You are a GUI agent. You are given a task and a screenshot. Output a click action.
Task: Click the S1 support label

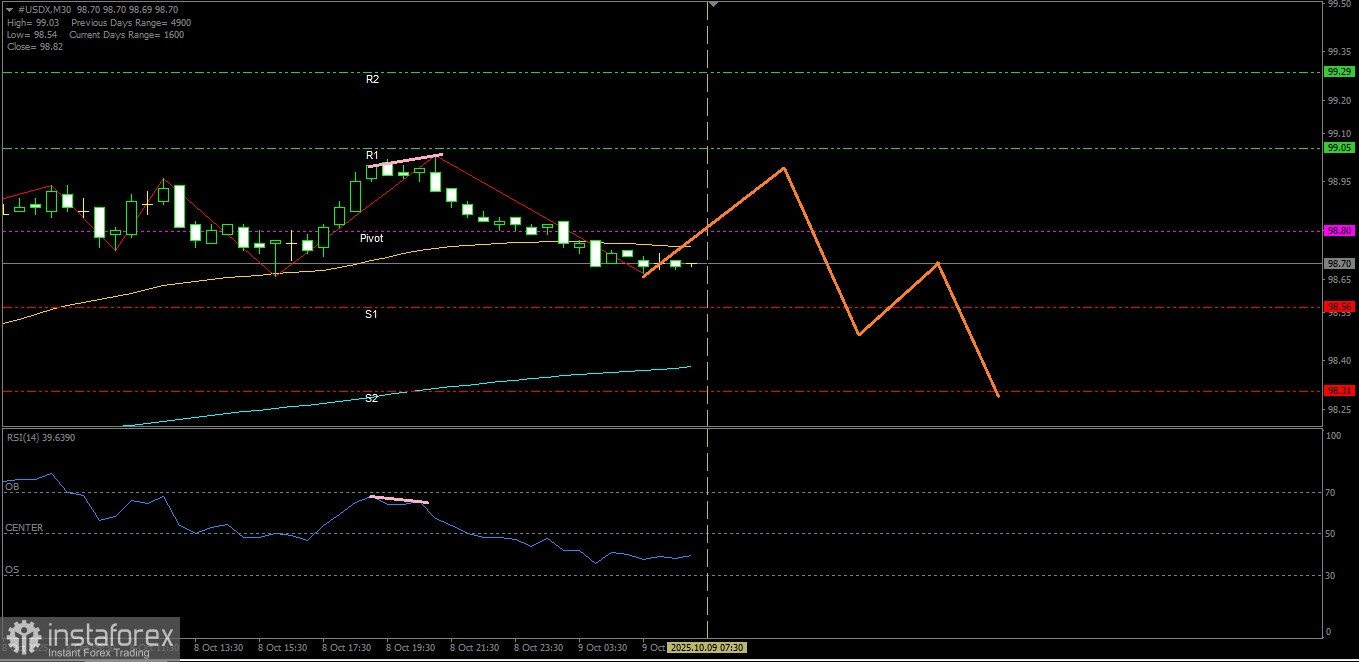(371, 315)
